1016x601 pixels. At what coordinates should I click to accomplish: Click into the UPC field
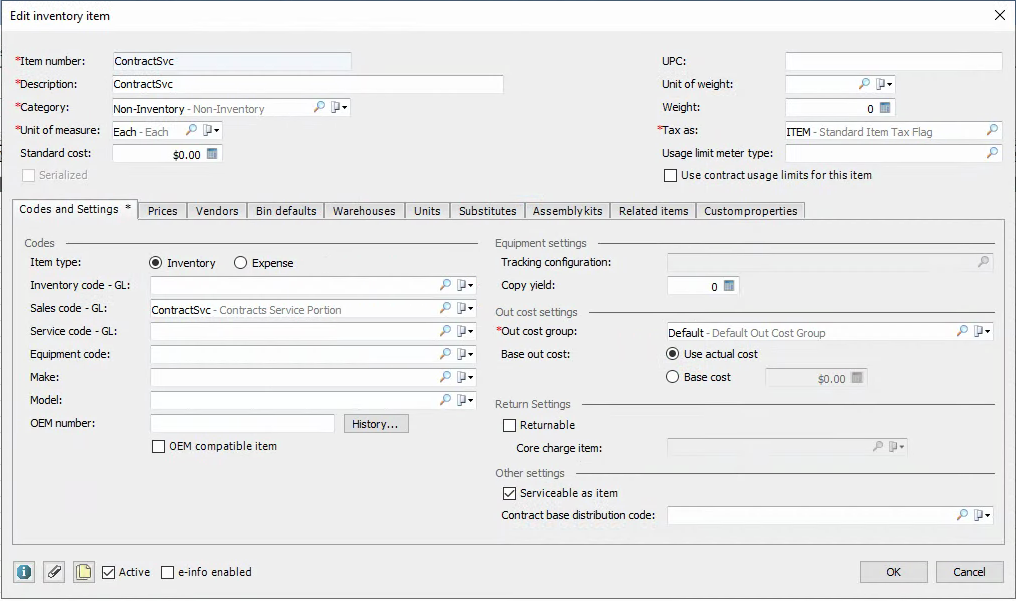pos(894,61)
